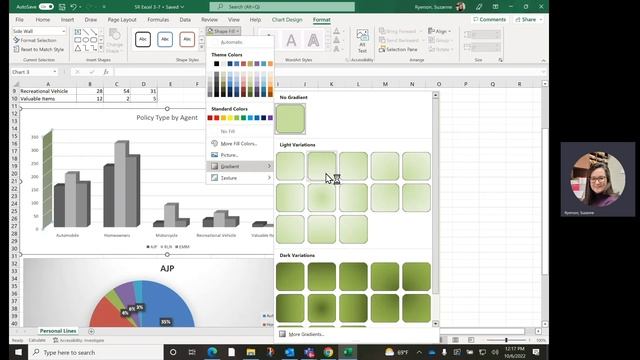The image size is (640, 360).
Task: Click the Insert Function fx icon
Action: pos(106,72)
